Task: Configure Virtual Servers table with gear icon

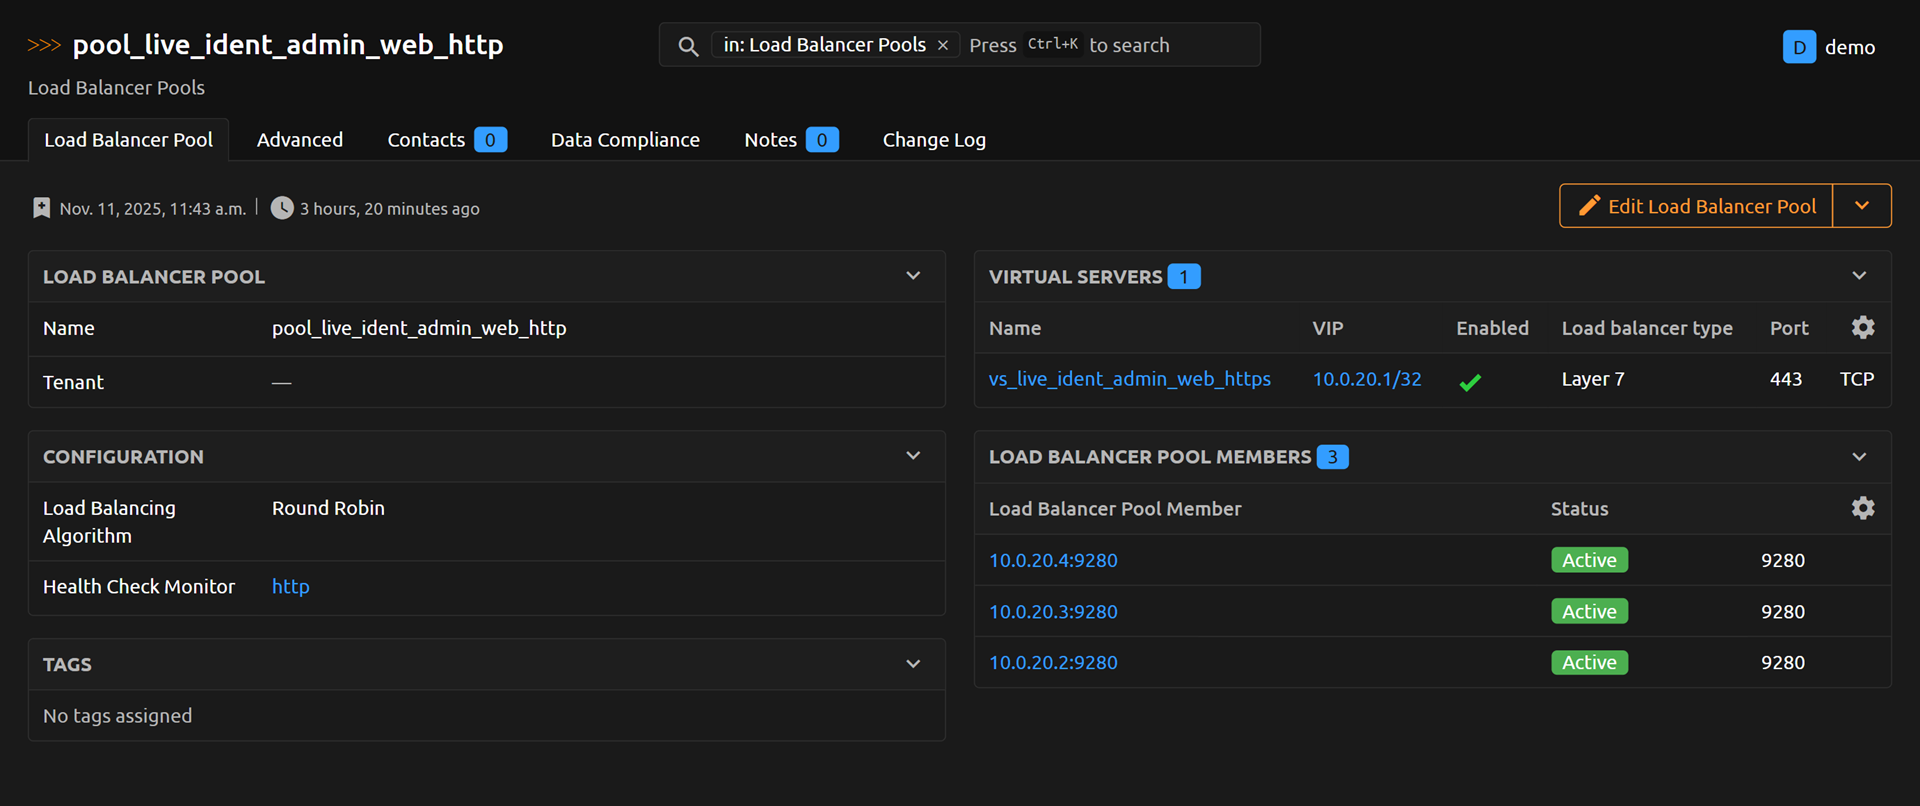Action: [x=1862, y=328]
